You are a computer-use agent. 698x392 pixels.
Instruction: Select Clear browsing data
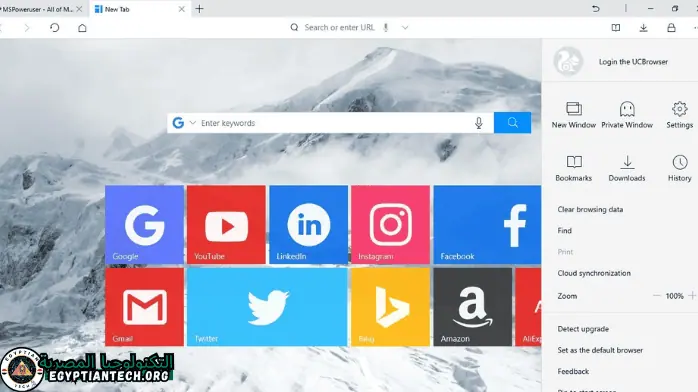click(590, 209)
